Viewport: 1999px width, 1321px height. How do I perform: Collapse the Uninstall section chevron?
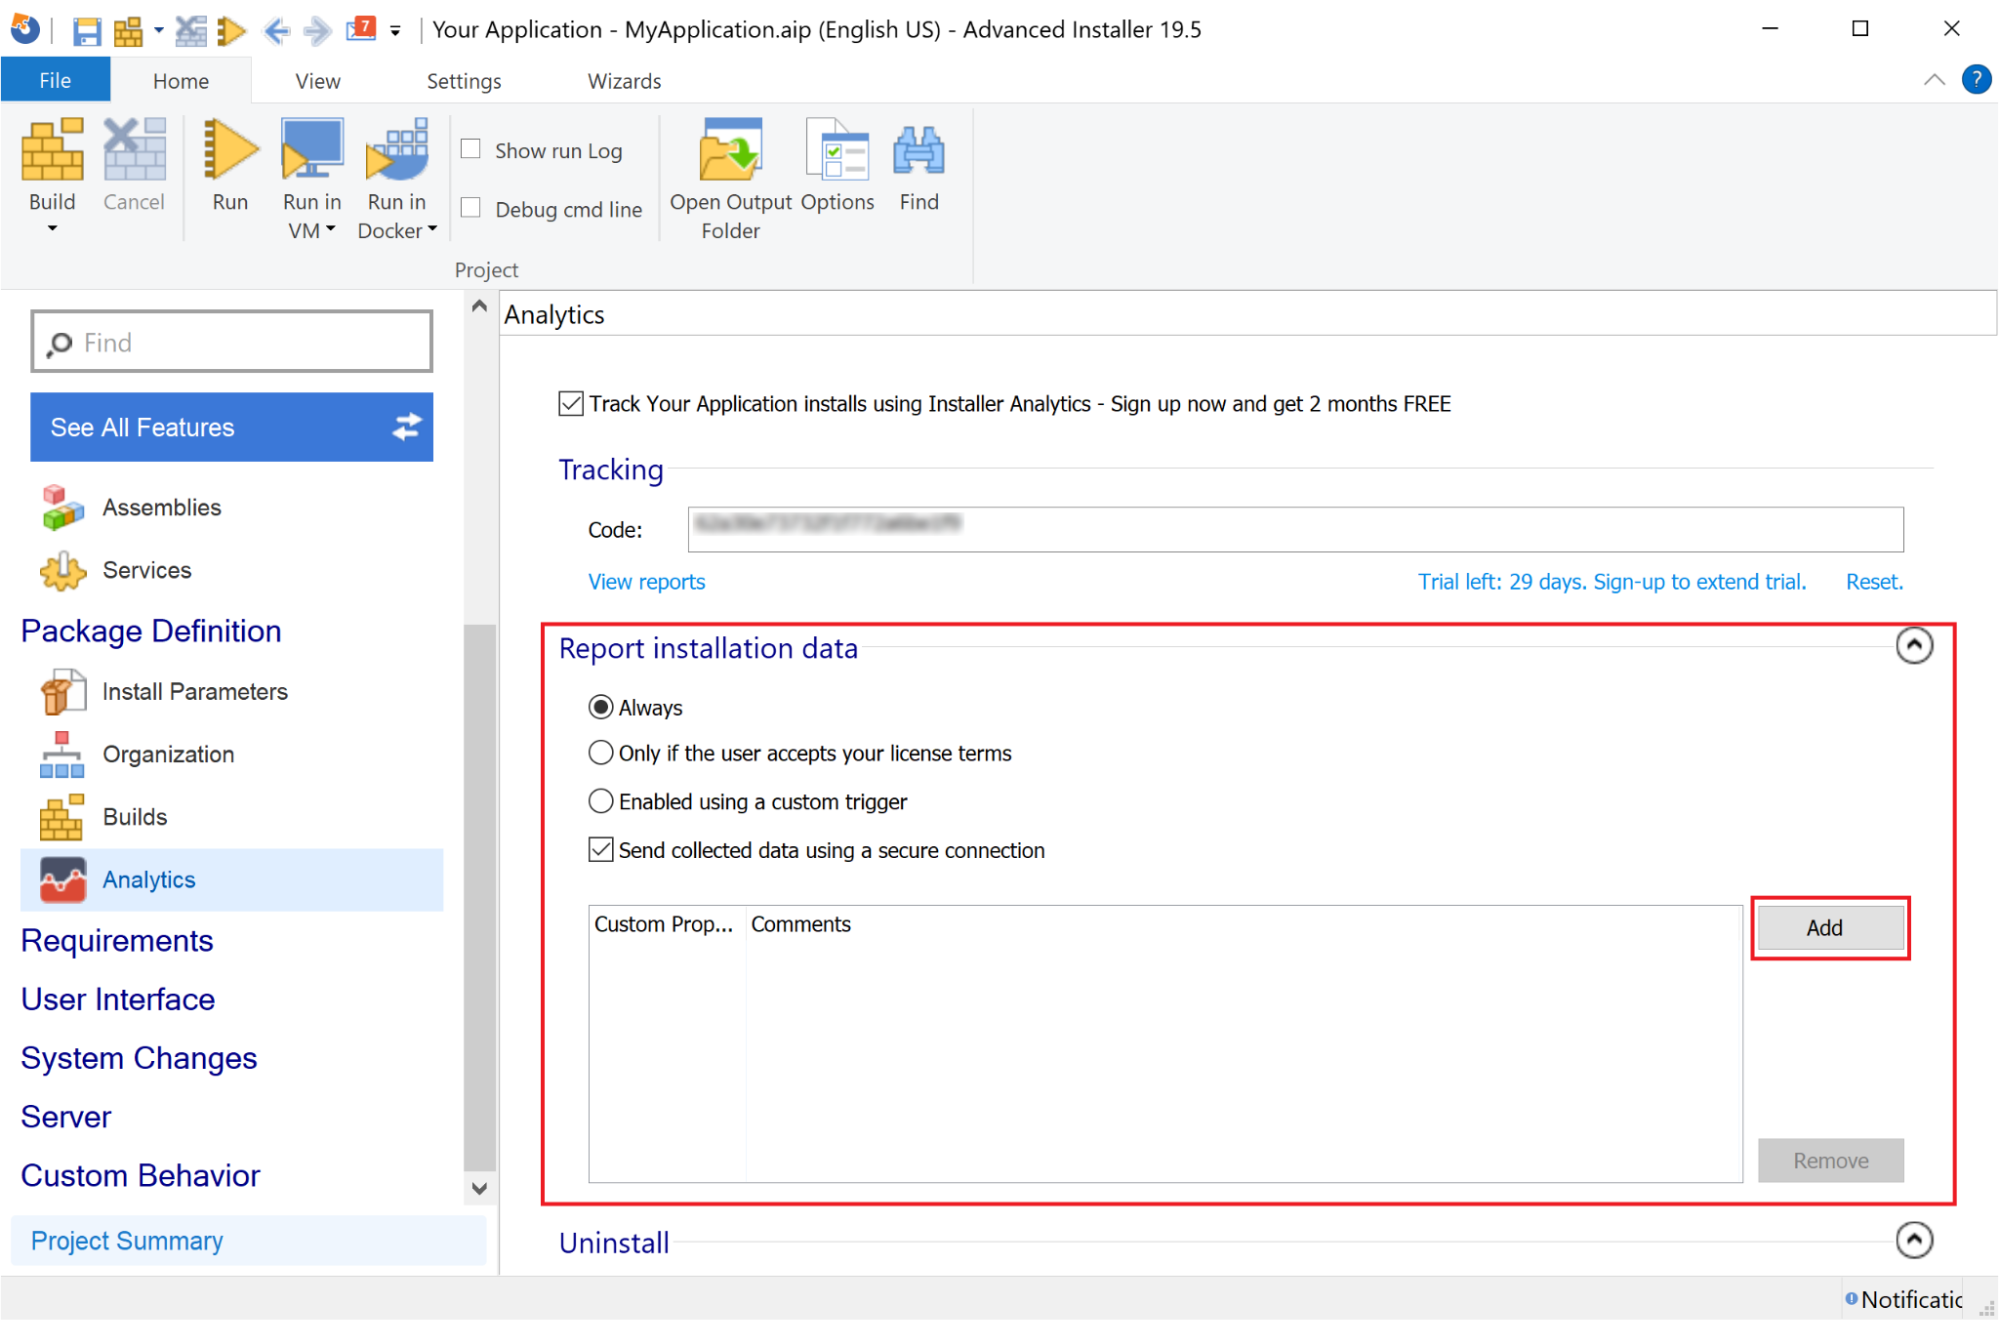(1914, 1241)
